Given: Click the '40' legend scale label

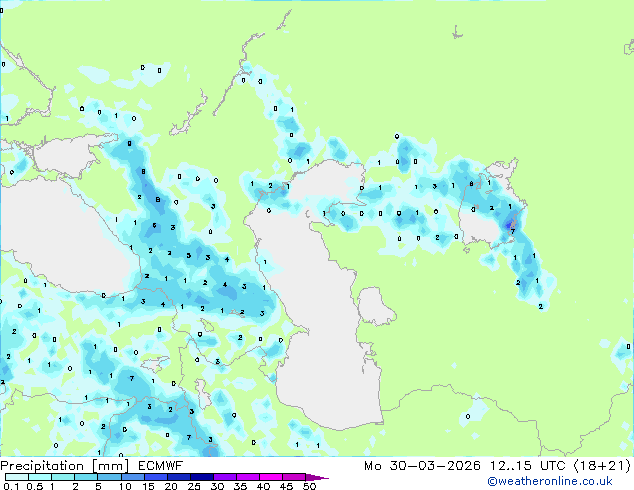Looking at the screenshot, I should pyautogui.click(x=263, y=486).
